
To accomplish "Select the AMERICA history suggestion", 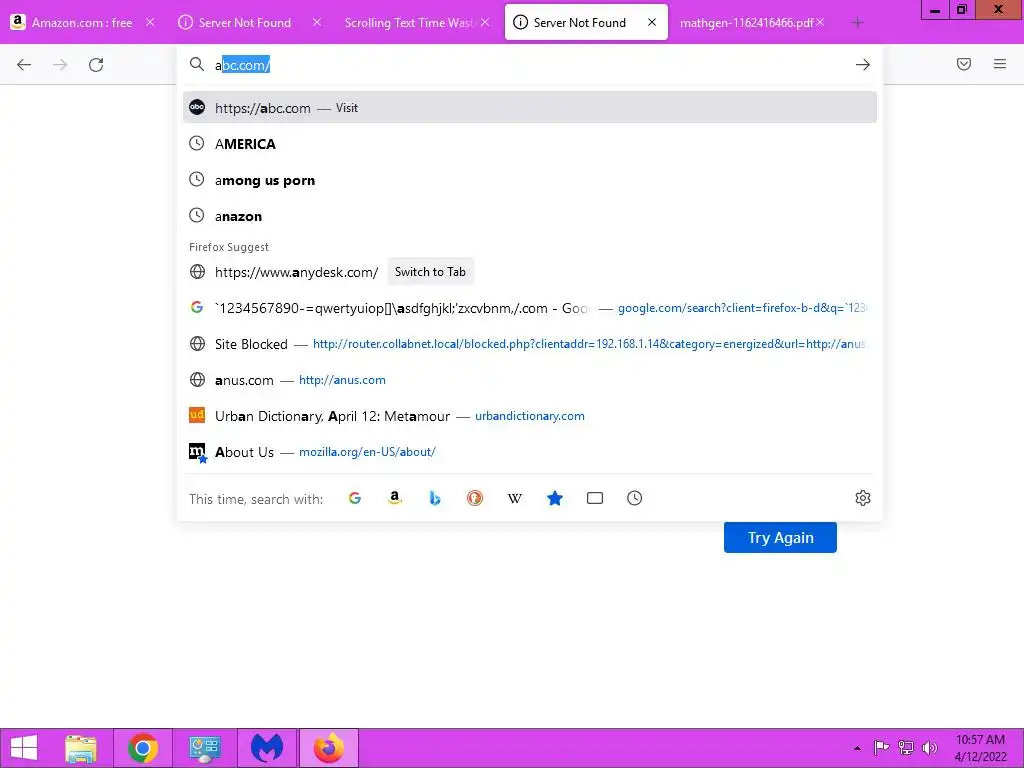I will pos(530,144).
